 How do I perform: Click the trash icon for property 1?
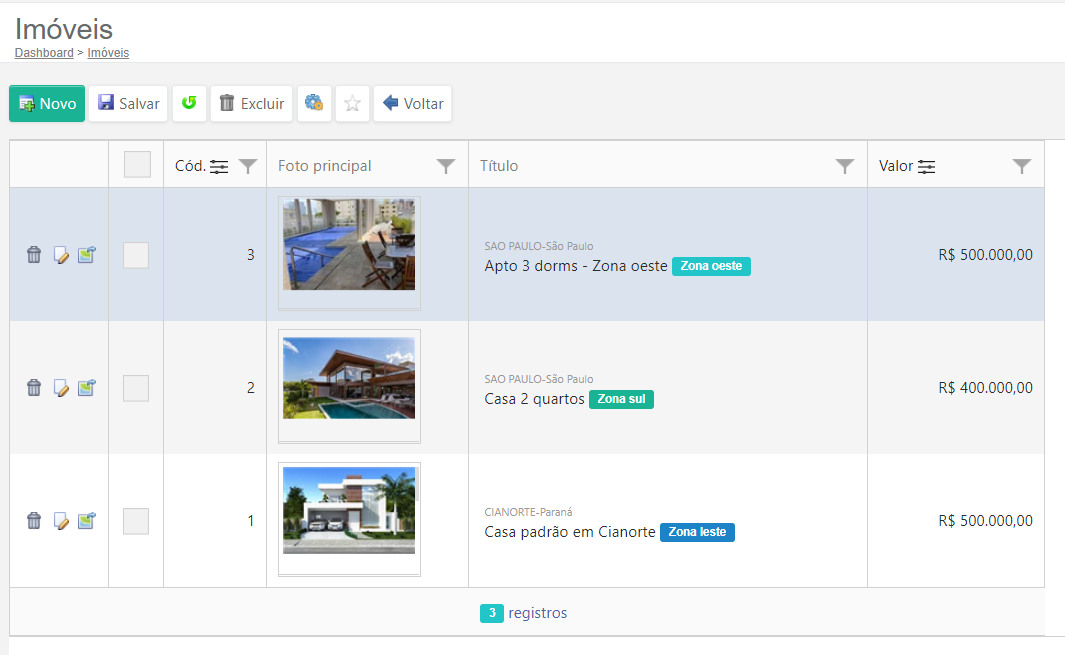click(34, 521)
